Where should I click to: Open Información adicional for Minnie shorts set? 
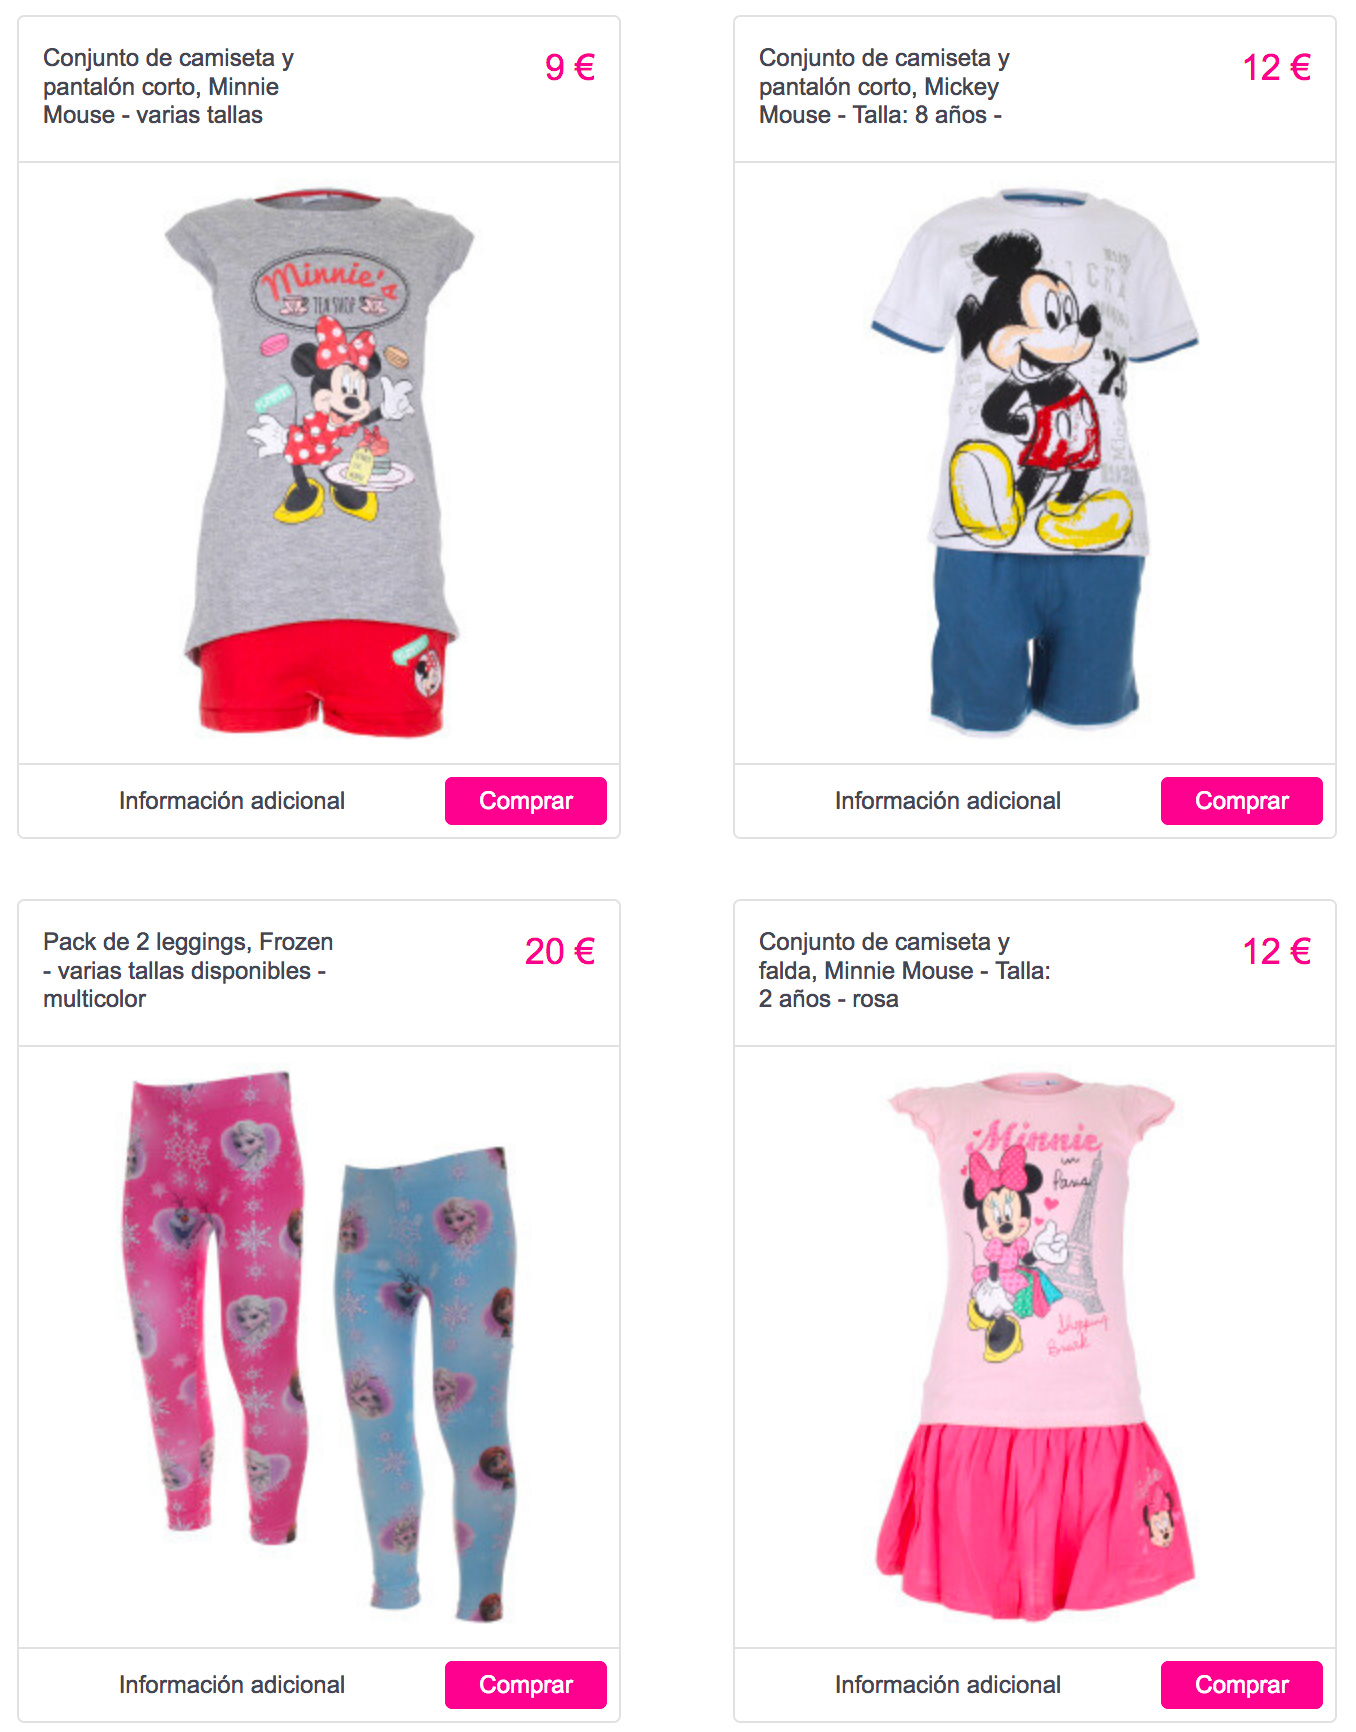tap(232, 801)
